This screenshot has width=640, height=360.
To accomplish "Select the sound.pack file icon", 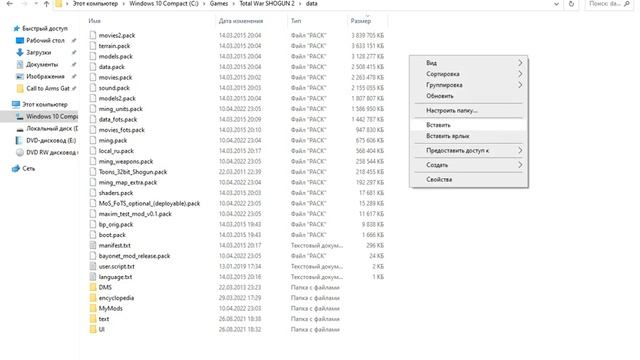I will pyautogui.click(x=93, y=88).
